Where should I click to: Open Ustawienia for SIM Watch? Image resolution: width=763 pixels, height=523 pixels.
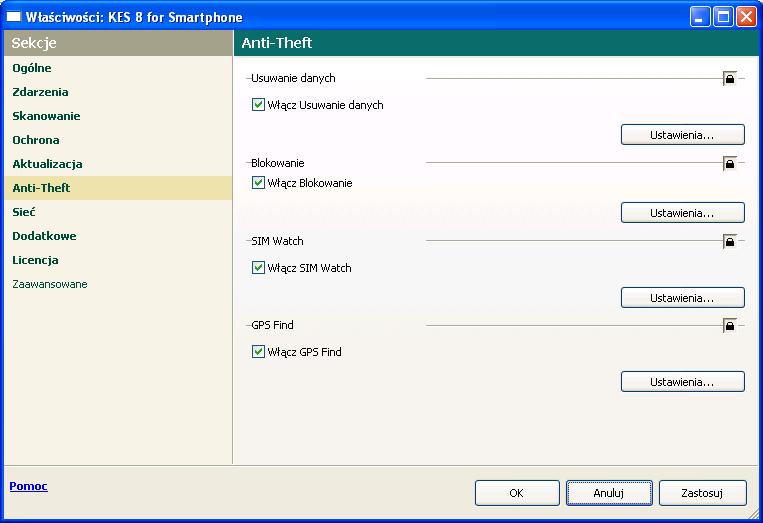pos(683,298)
